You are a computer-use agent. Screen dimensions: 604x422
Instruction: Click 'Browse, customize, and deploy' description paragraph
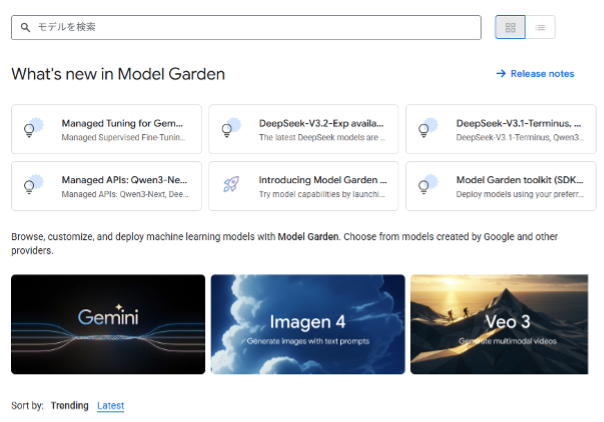pyautogui.click(x=284, y=243)
